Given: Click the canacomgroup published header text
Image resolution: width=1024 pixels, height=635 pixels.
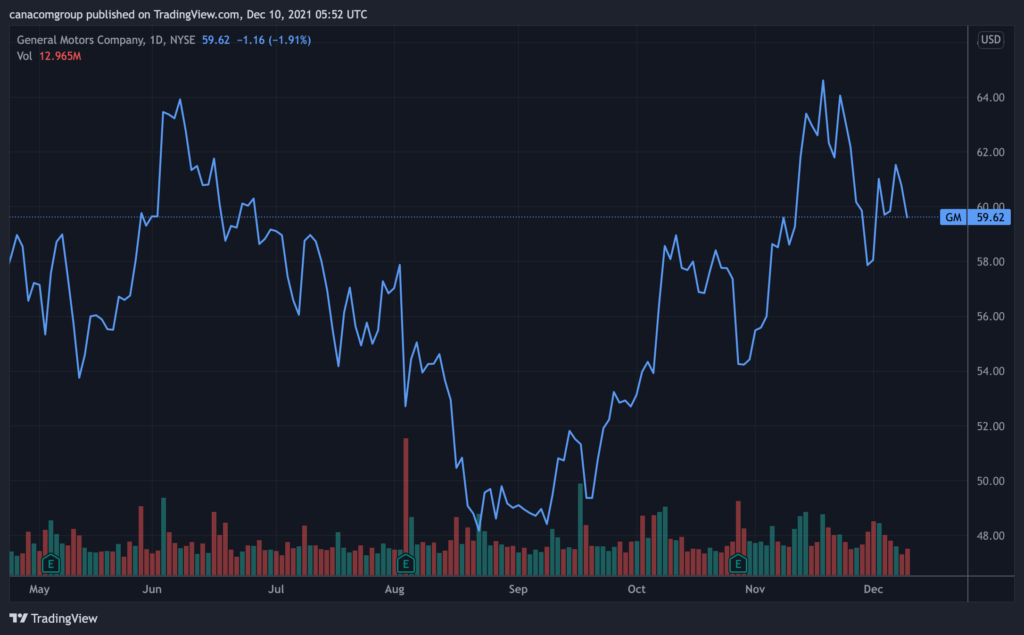Looking at the screenshot, I should click(188, 14).
